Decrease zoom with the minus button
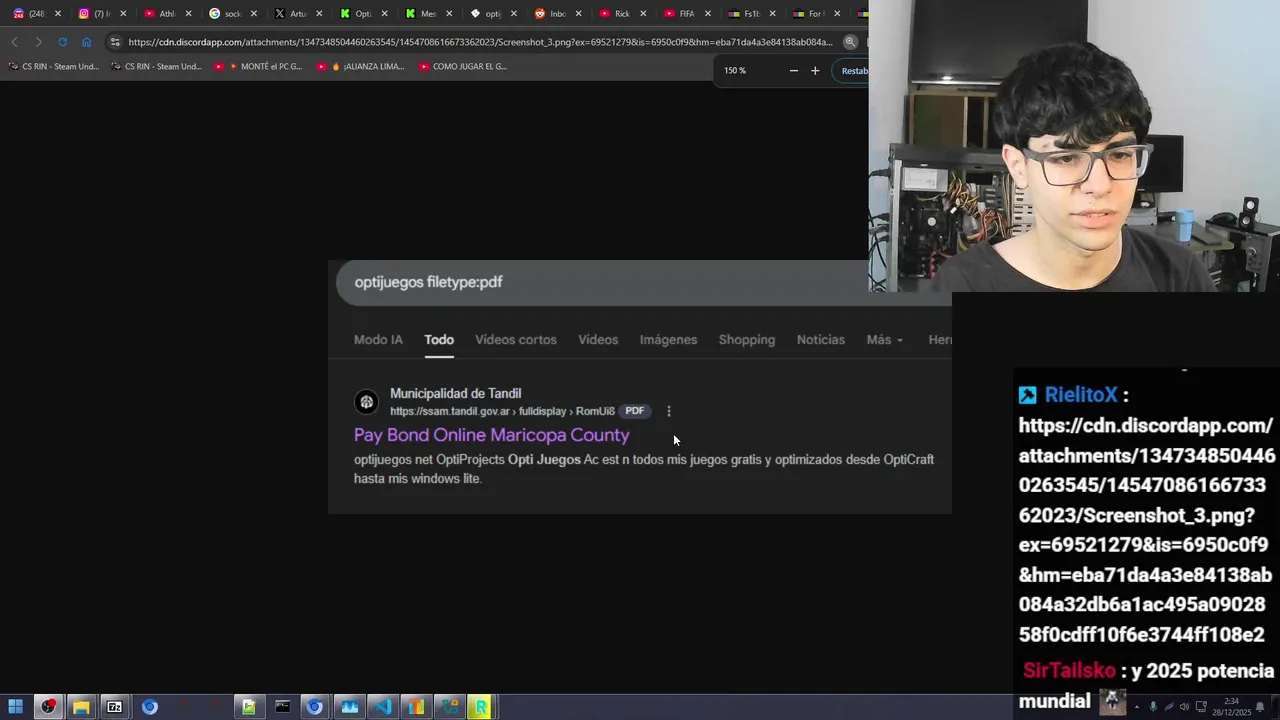This screenshot has height=720, width=1280. tap(794, 70)
